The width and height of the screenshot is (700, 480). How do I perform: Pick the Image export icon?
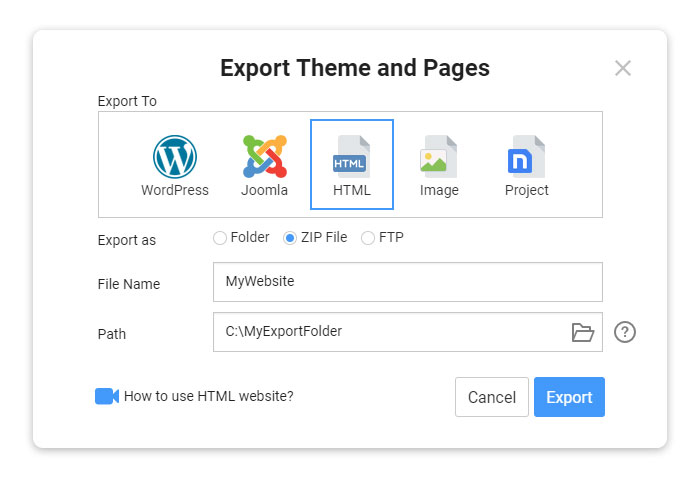click(x=438, y=156)
